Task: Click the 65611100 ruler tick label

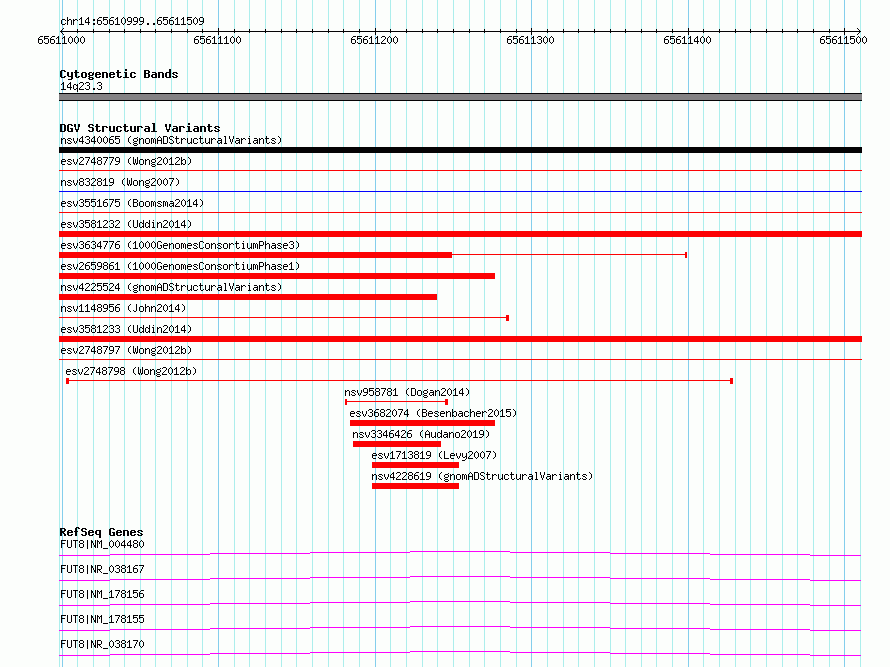Action: coord(217,40)
